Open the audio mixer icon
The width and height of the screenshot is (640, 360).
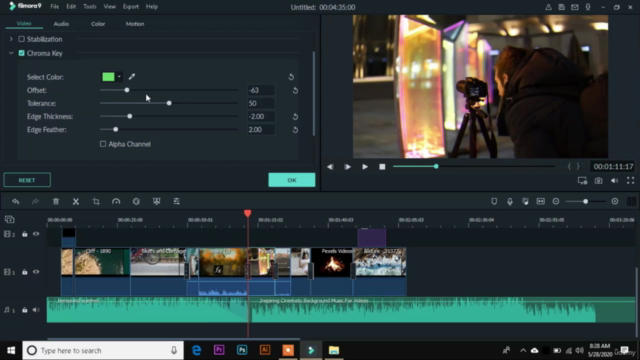coord(525,201)
